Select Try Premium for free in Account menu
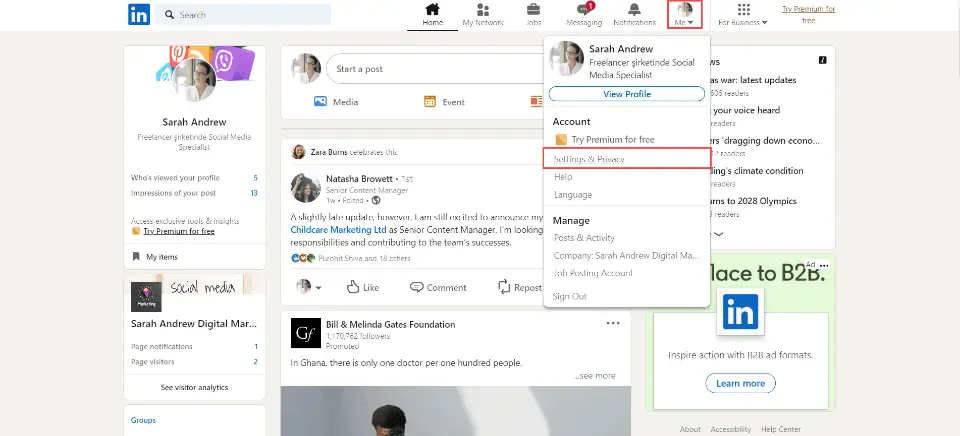This screenshot has width=960, height=436. 604,140
